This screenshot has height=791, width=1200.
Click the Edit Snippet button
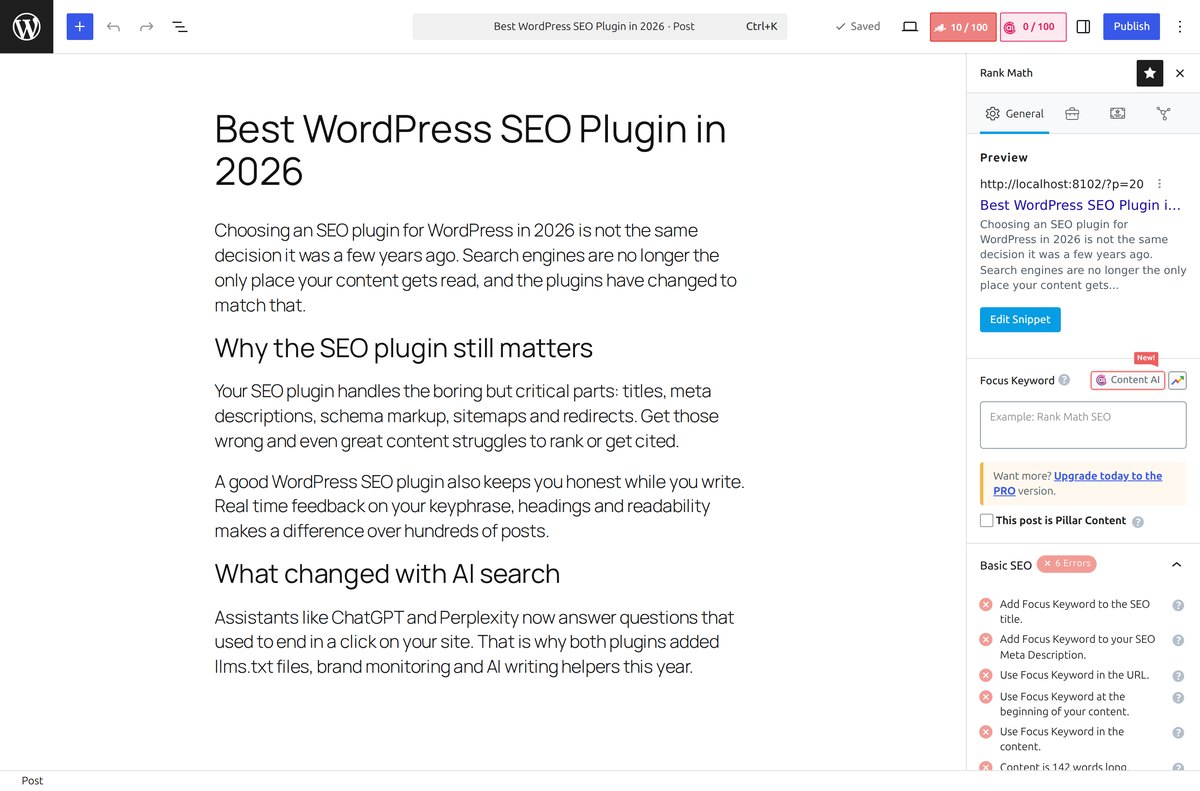(1020, 320)
